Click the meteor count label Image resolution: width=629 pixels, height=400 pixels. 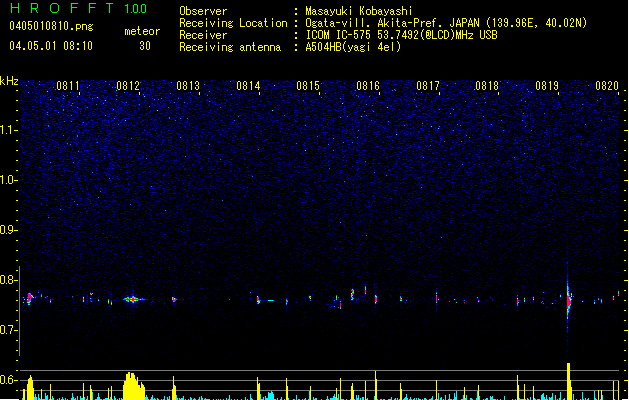point(142,31)
